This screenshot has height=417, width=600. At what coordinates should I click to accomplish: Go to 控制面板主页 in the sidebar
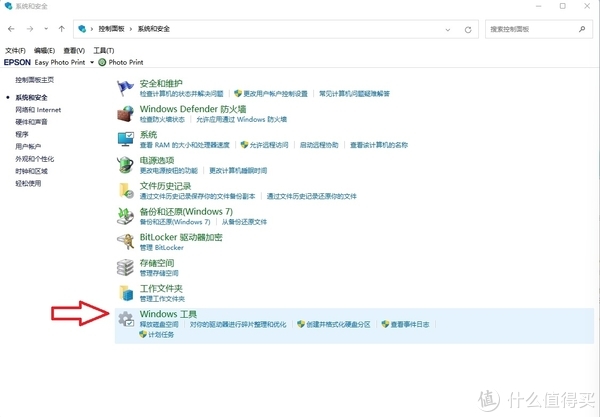pyautogui.click(x=34, y=80)
